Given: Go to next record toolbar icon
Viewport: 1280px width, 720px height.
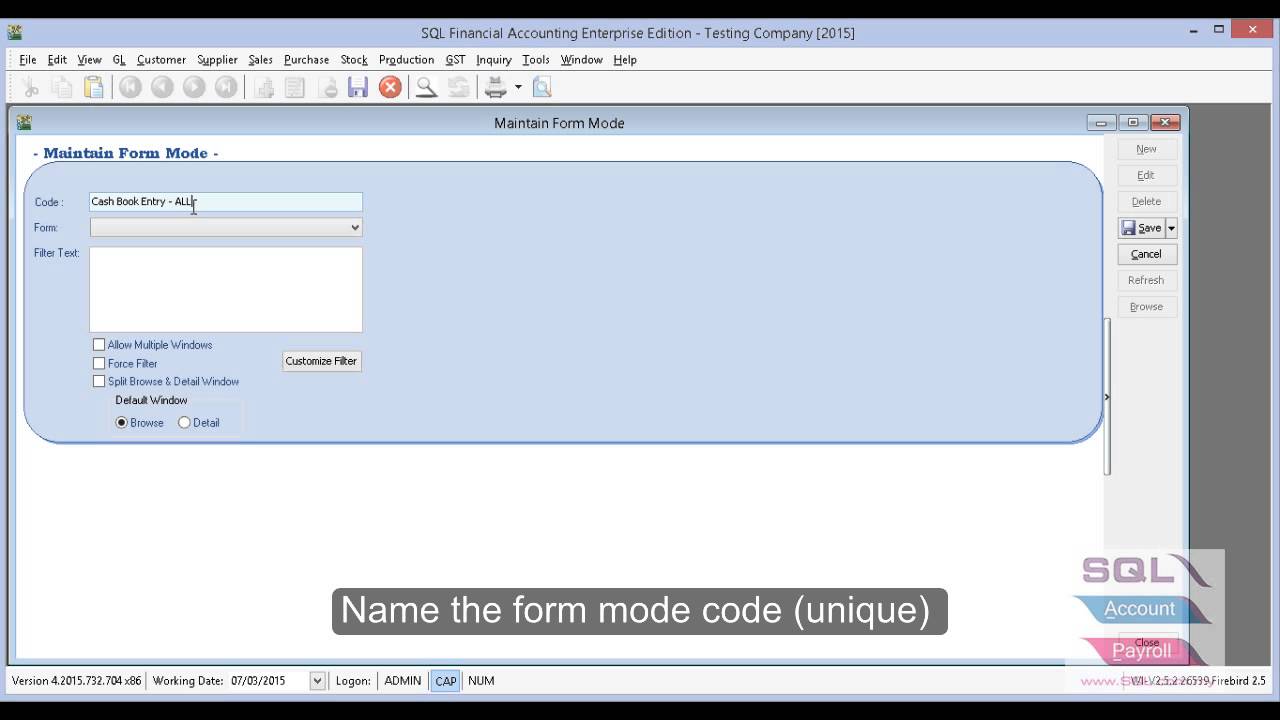Looking at the screenshot, I should (194, 87).
